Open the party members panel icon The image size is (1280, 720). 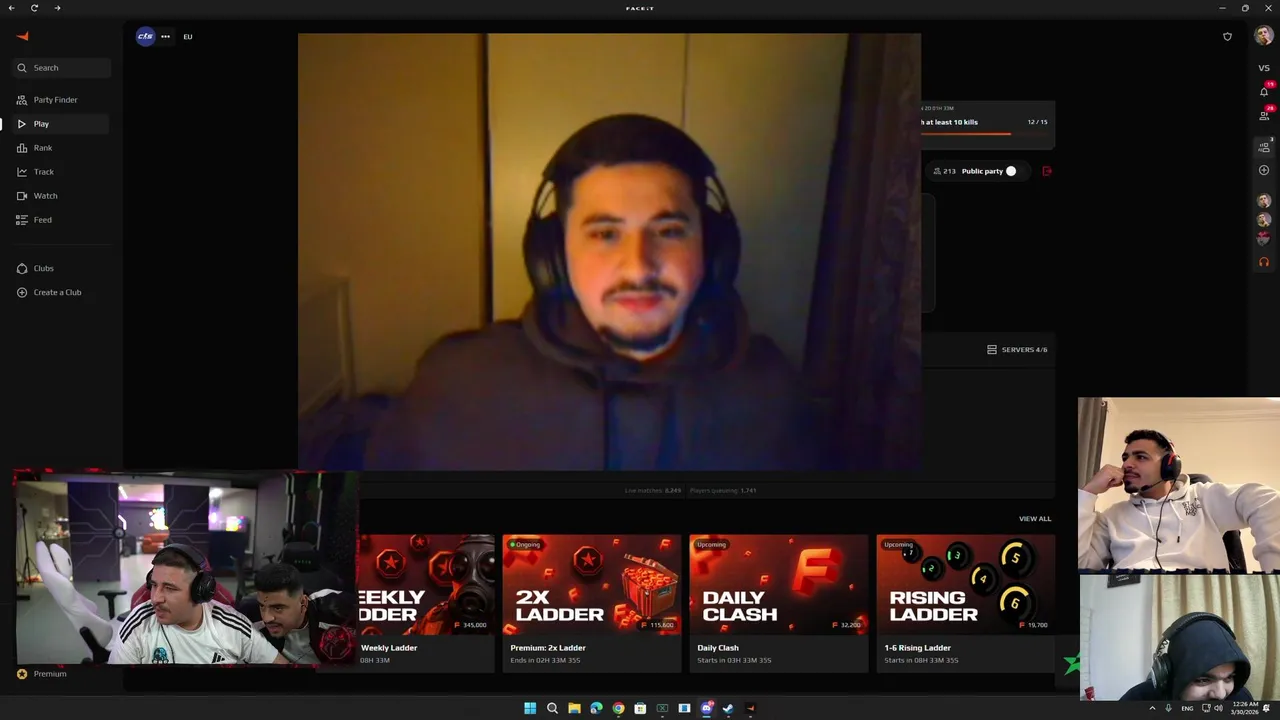point(1264,147)
